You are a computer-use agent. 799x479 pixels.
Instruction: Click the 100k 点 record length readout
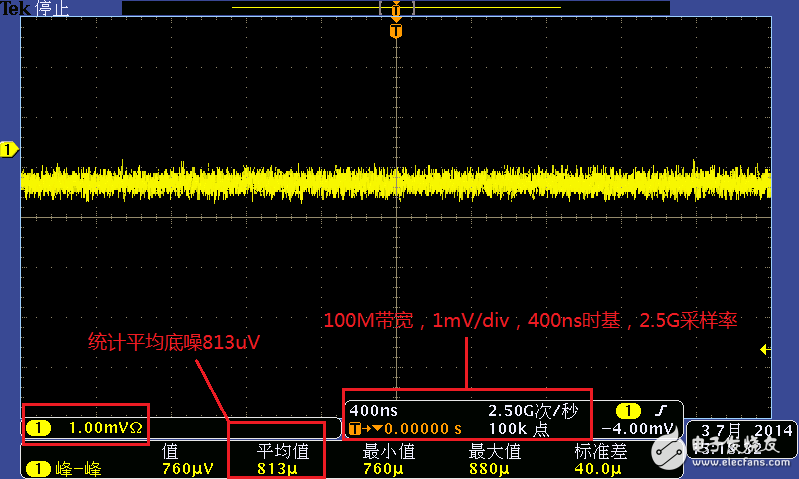pos(521,428)
